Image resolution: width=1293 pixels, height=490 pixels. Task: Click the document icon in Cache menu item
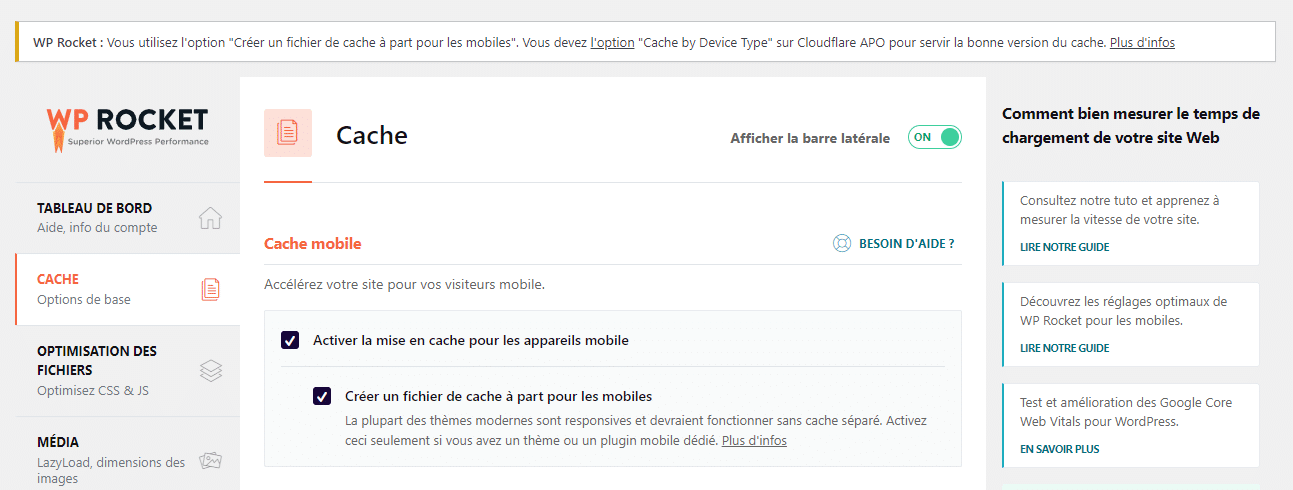point(210,289)
